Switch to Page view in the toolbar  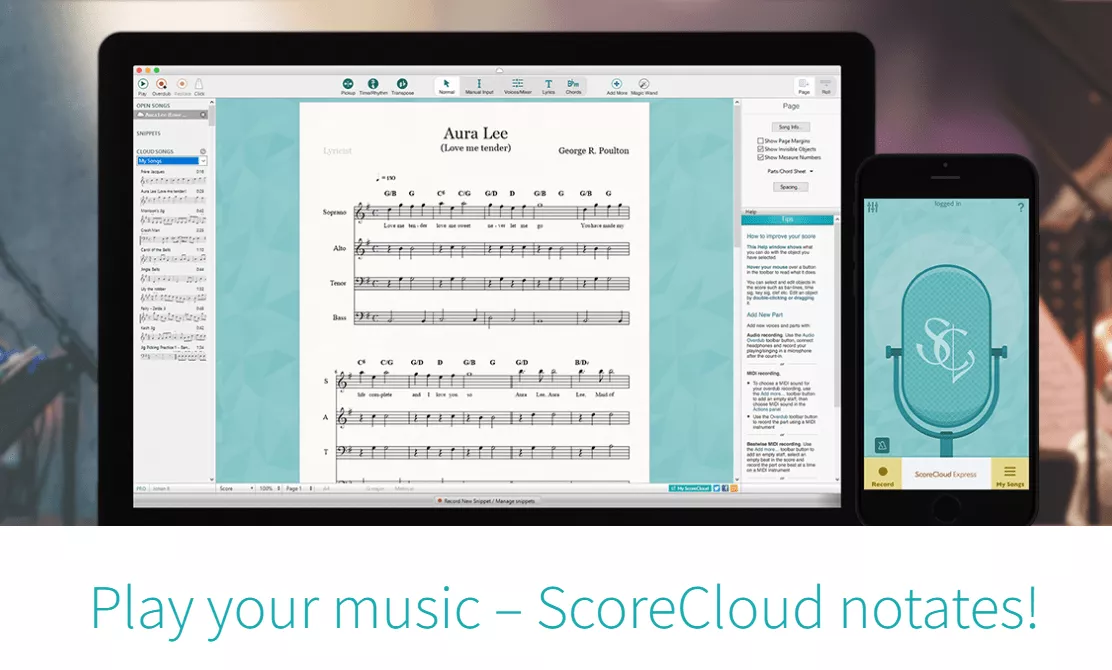[x=804, y=86]
